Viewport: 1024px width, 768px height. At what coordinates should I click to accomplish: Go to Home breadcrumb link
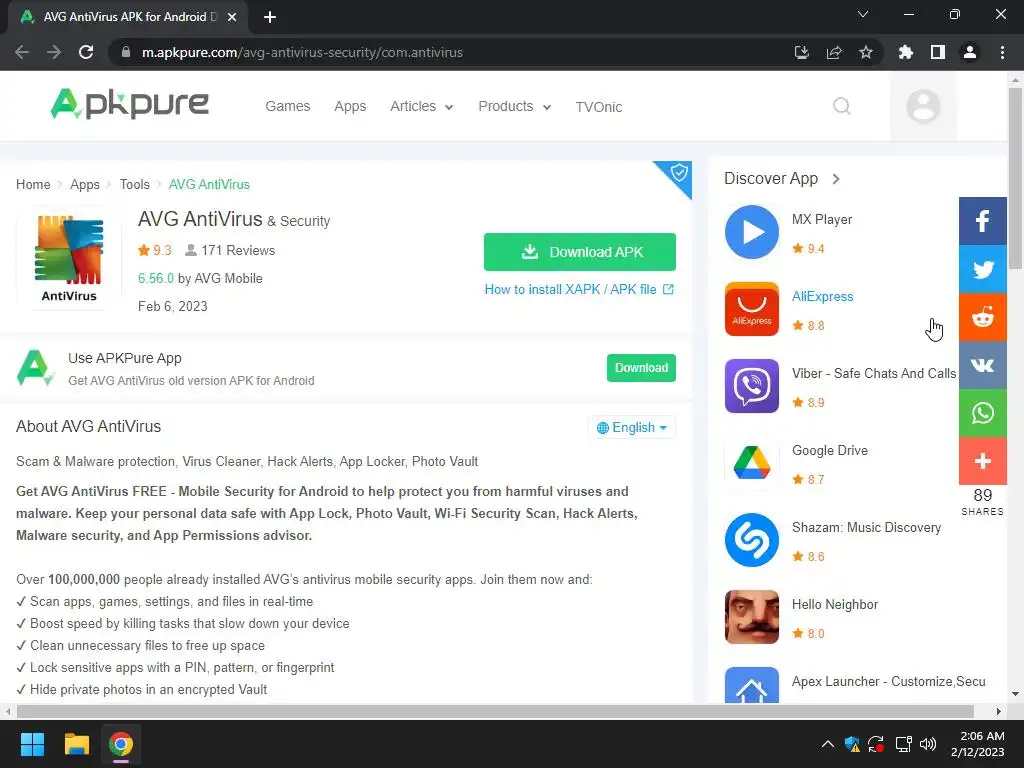click(x=33, y=184)
